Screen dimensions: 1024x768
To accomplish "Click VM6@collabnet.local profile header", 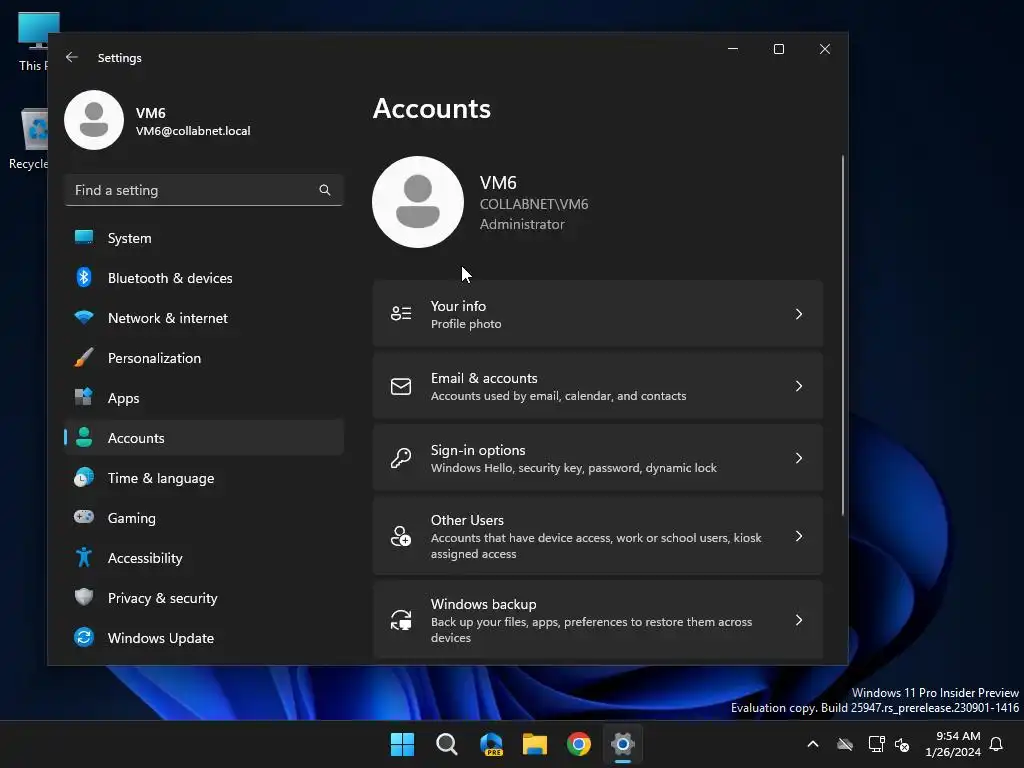I will coord(157,121).
